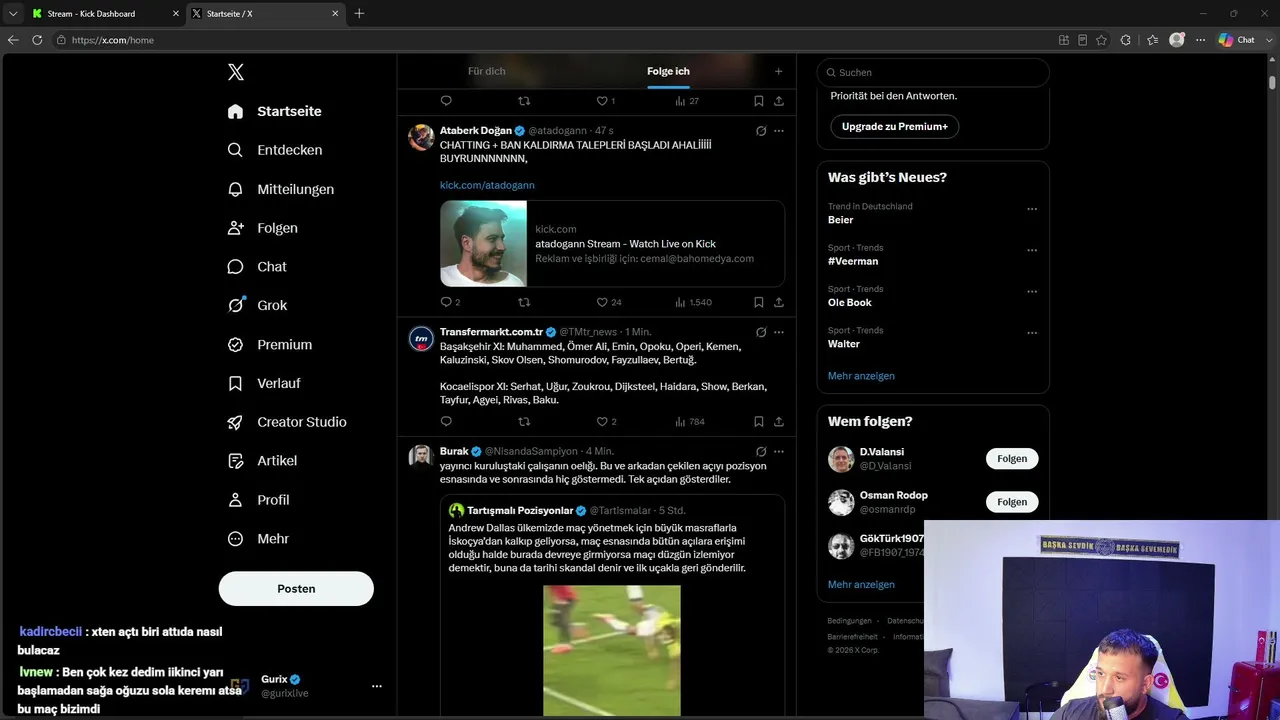Bookmark the Transfermarkt.com.tr post
This screenshot has width=1280, height=720.
coord(759,421)
